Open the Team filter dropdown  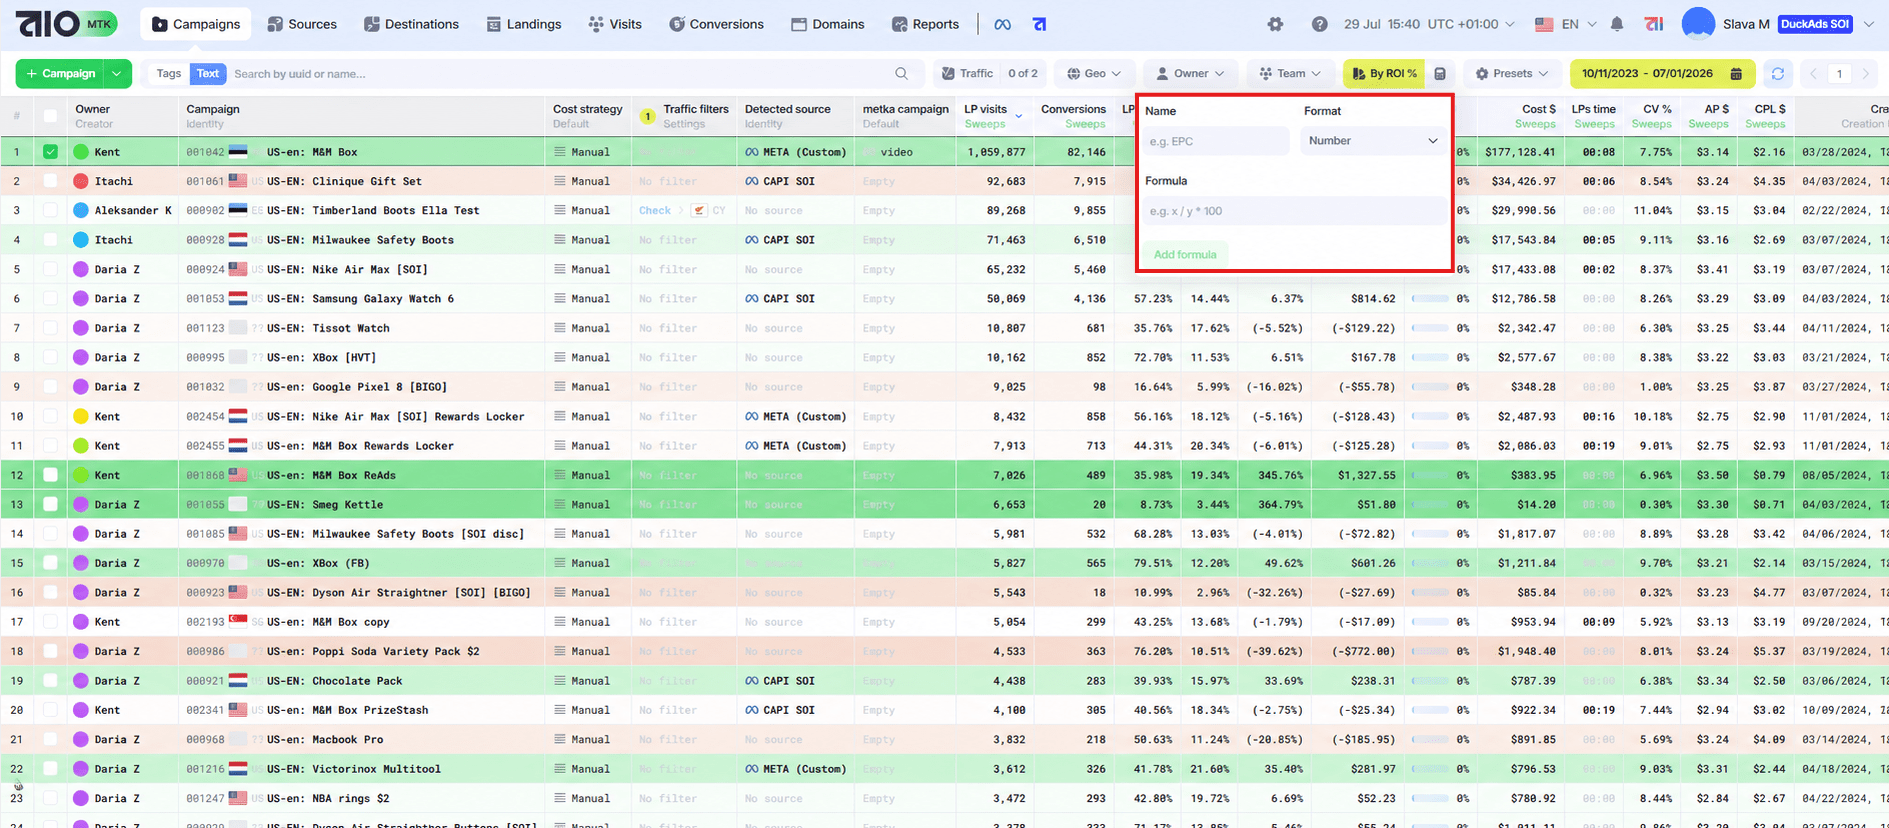click(x=1290, y=73)
